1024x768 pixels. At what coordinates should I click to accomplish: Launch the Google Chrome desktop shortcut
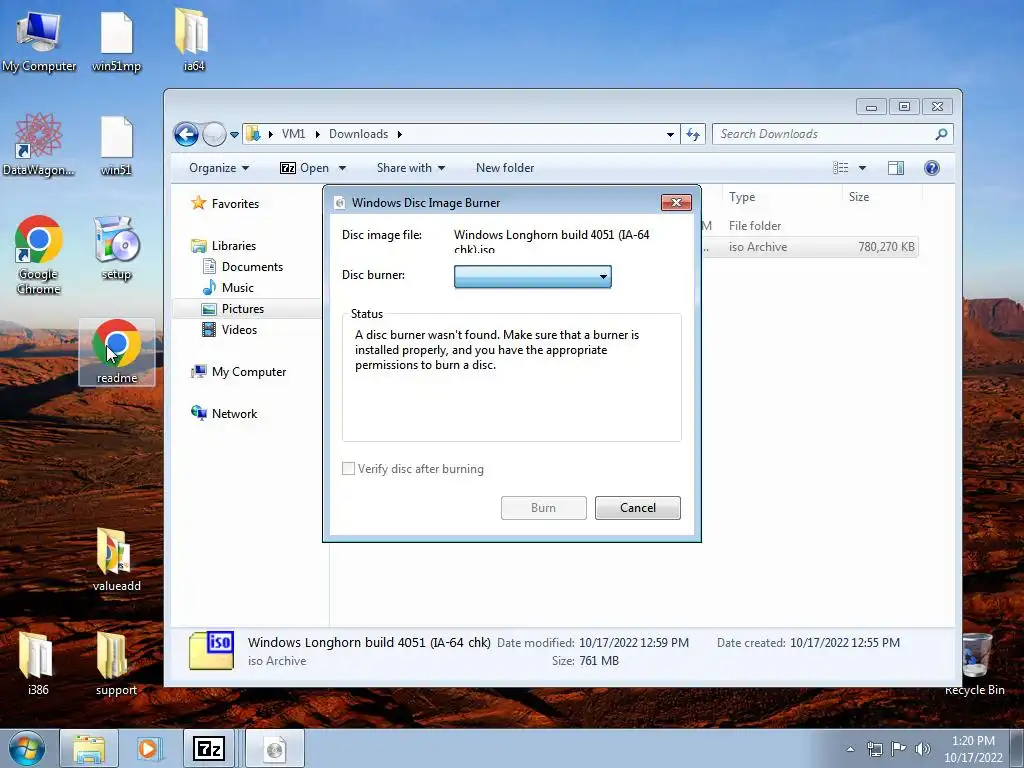coord(39,255)
